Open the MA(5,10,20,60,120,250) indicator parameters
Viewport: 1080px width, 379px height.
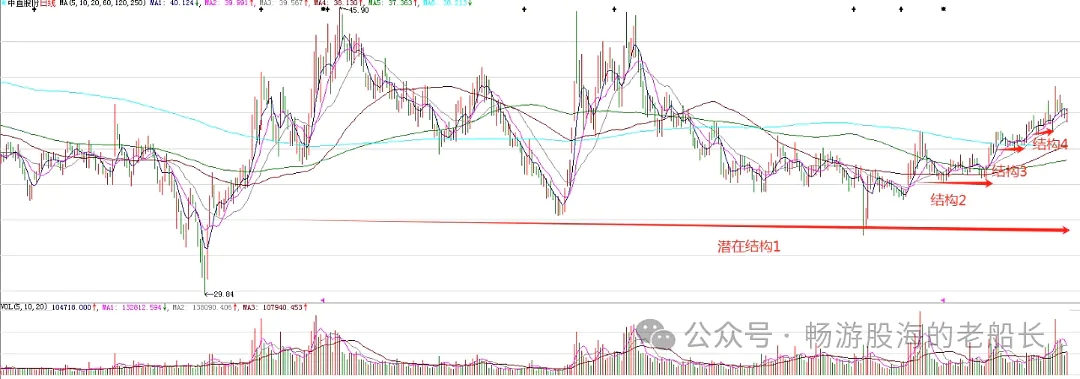(102, 3)
